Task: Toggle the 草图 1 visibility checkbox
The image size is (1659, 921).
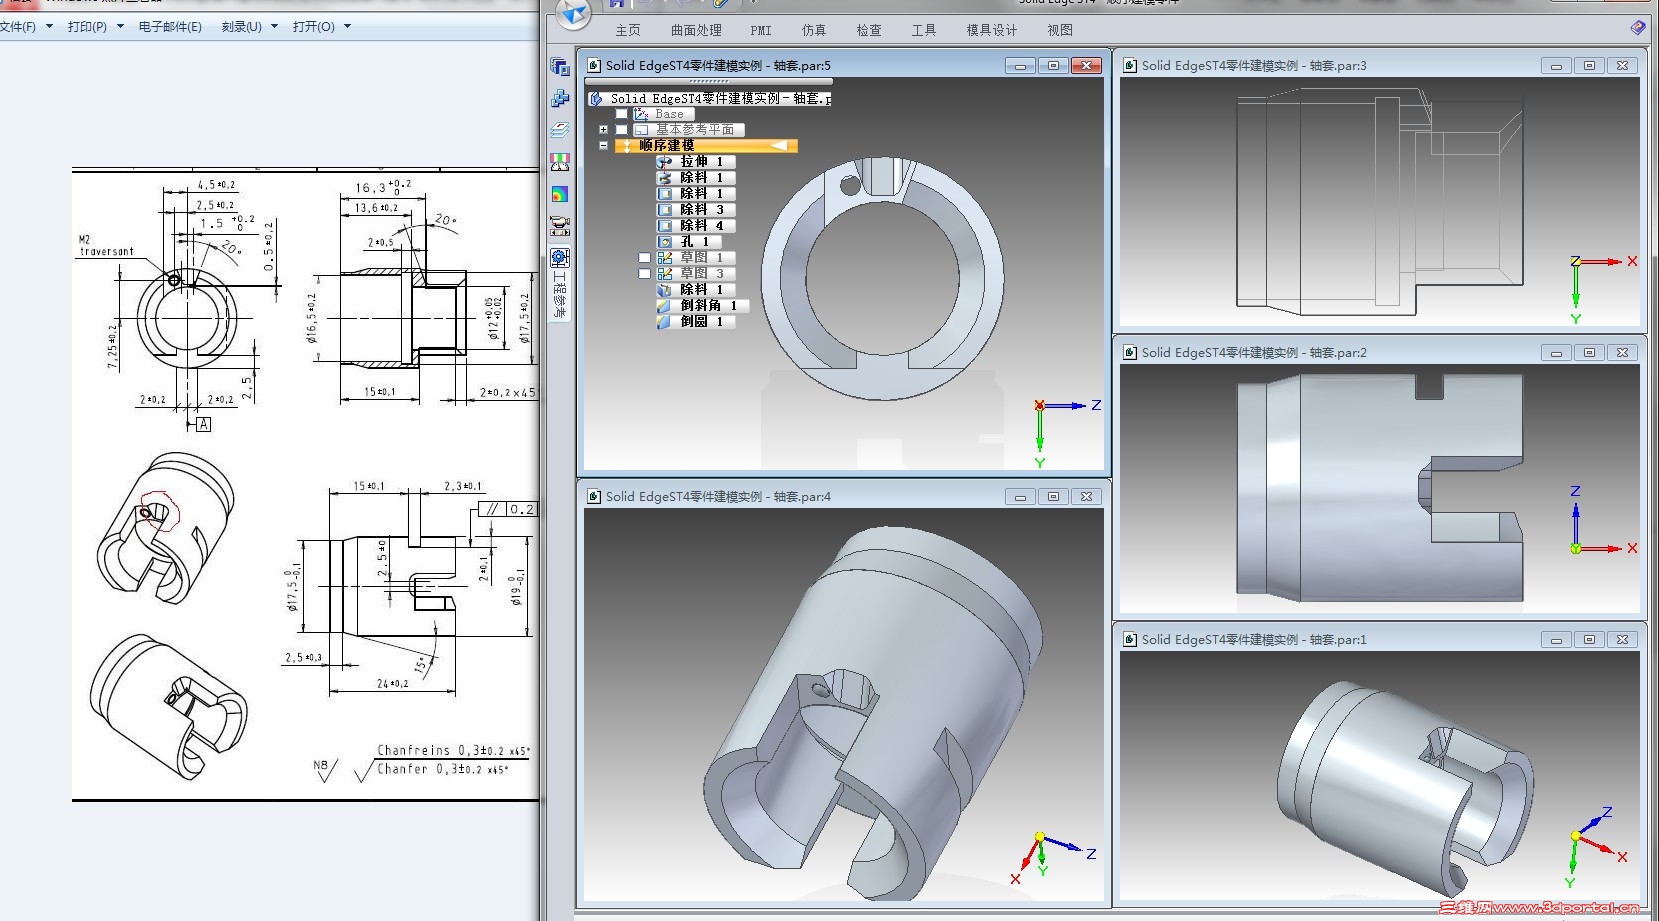Action: pyautogui.click(x=644, y=257)
